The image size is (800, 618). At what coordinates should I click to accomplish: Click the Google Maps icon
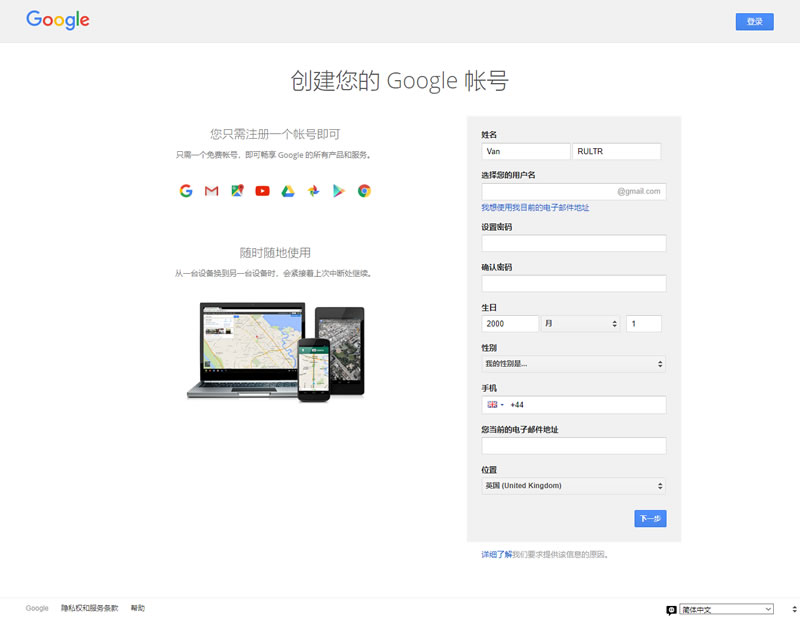pyautogui.click(x=237, y=191)
